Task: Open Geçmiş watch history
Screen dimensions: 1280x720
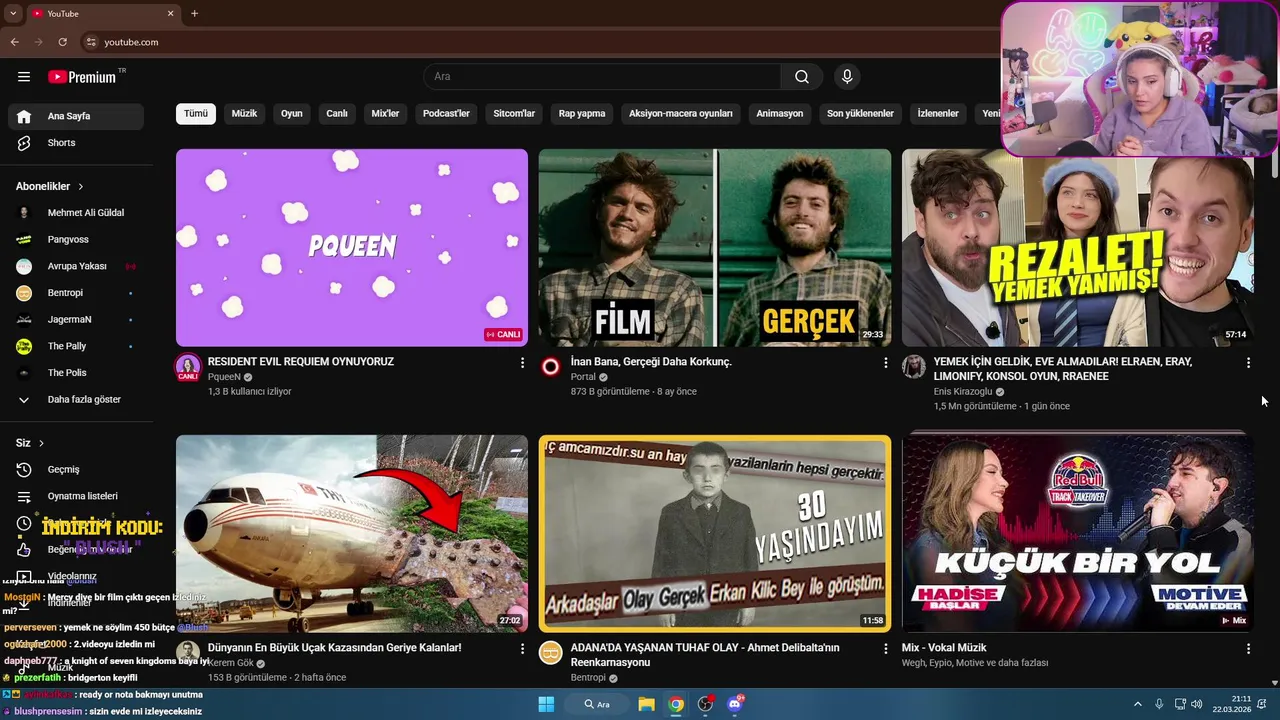Action: [x=76, y=469]
